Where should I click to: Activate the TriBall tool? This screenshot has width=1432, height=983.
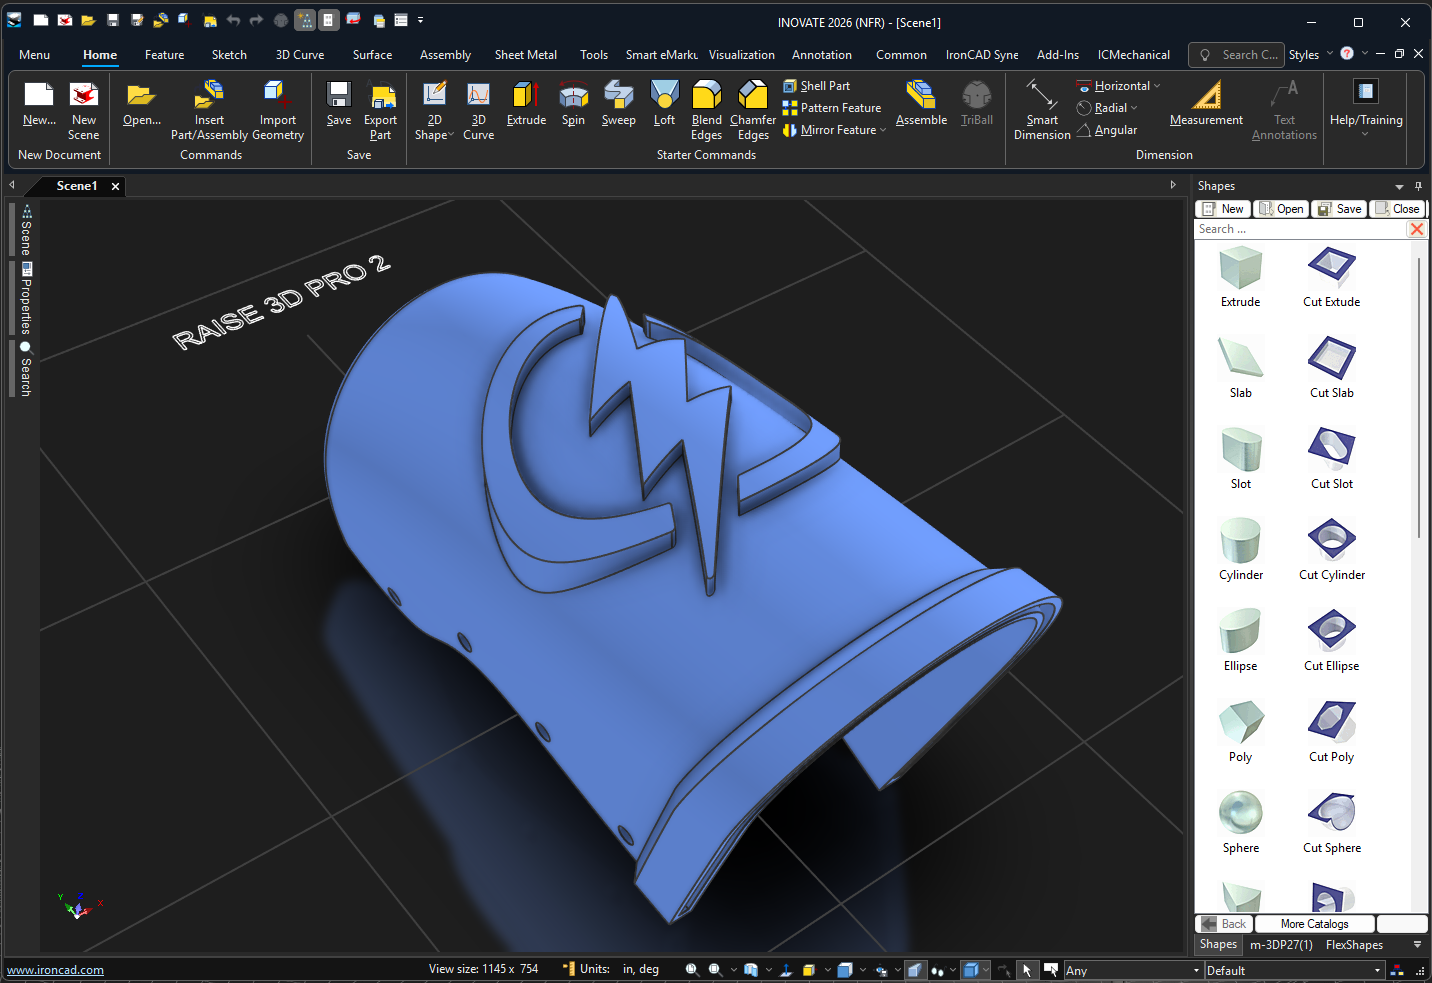click(977, 104)
